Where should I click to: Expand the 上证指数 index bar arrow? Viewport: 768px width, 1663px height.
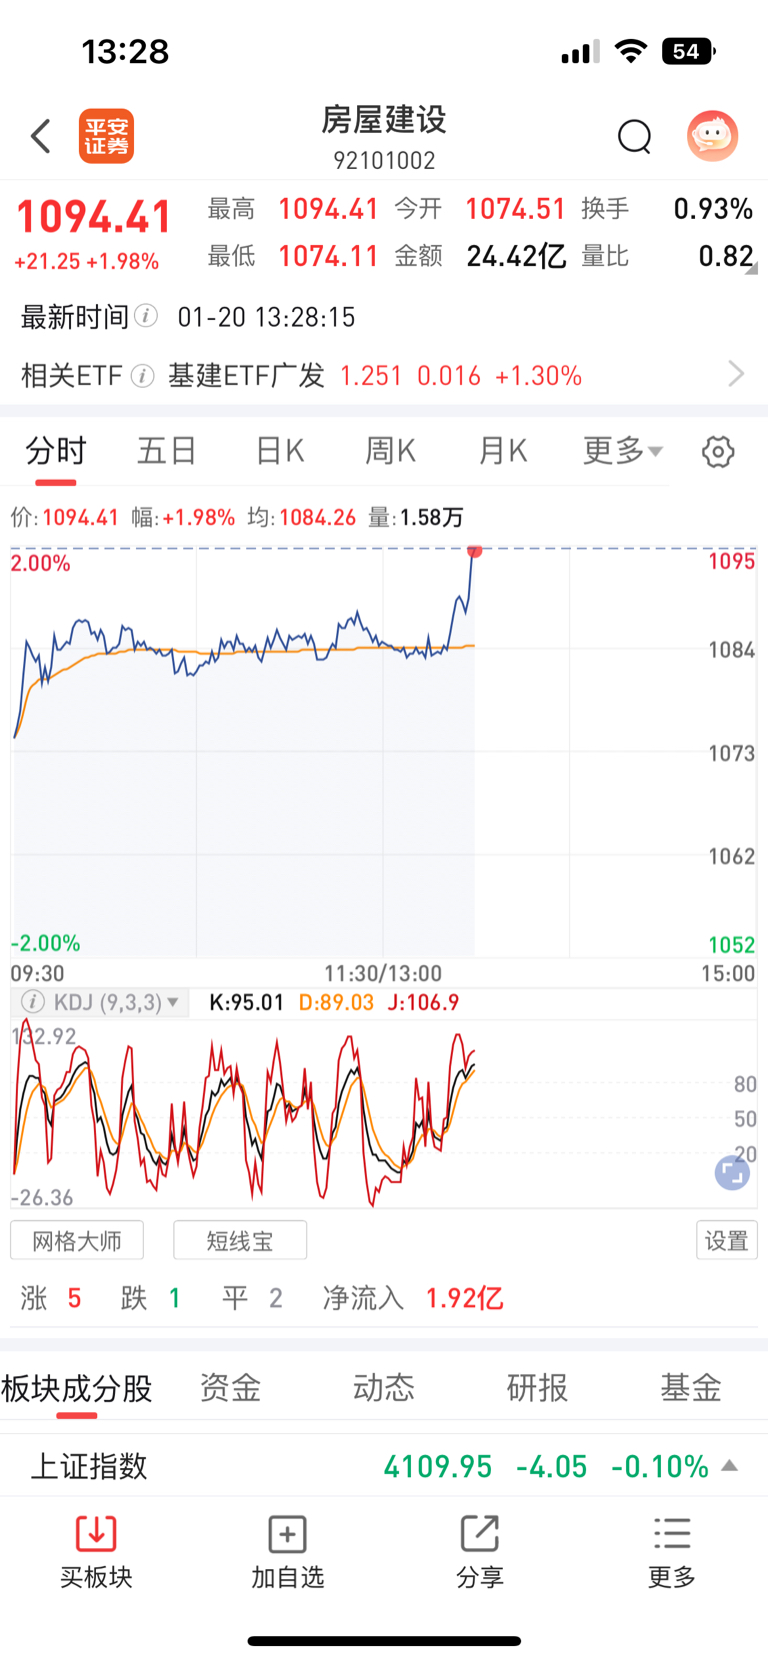point(730,1466)
